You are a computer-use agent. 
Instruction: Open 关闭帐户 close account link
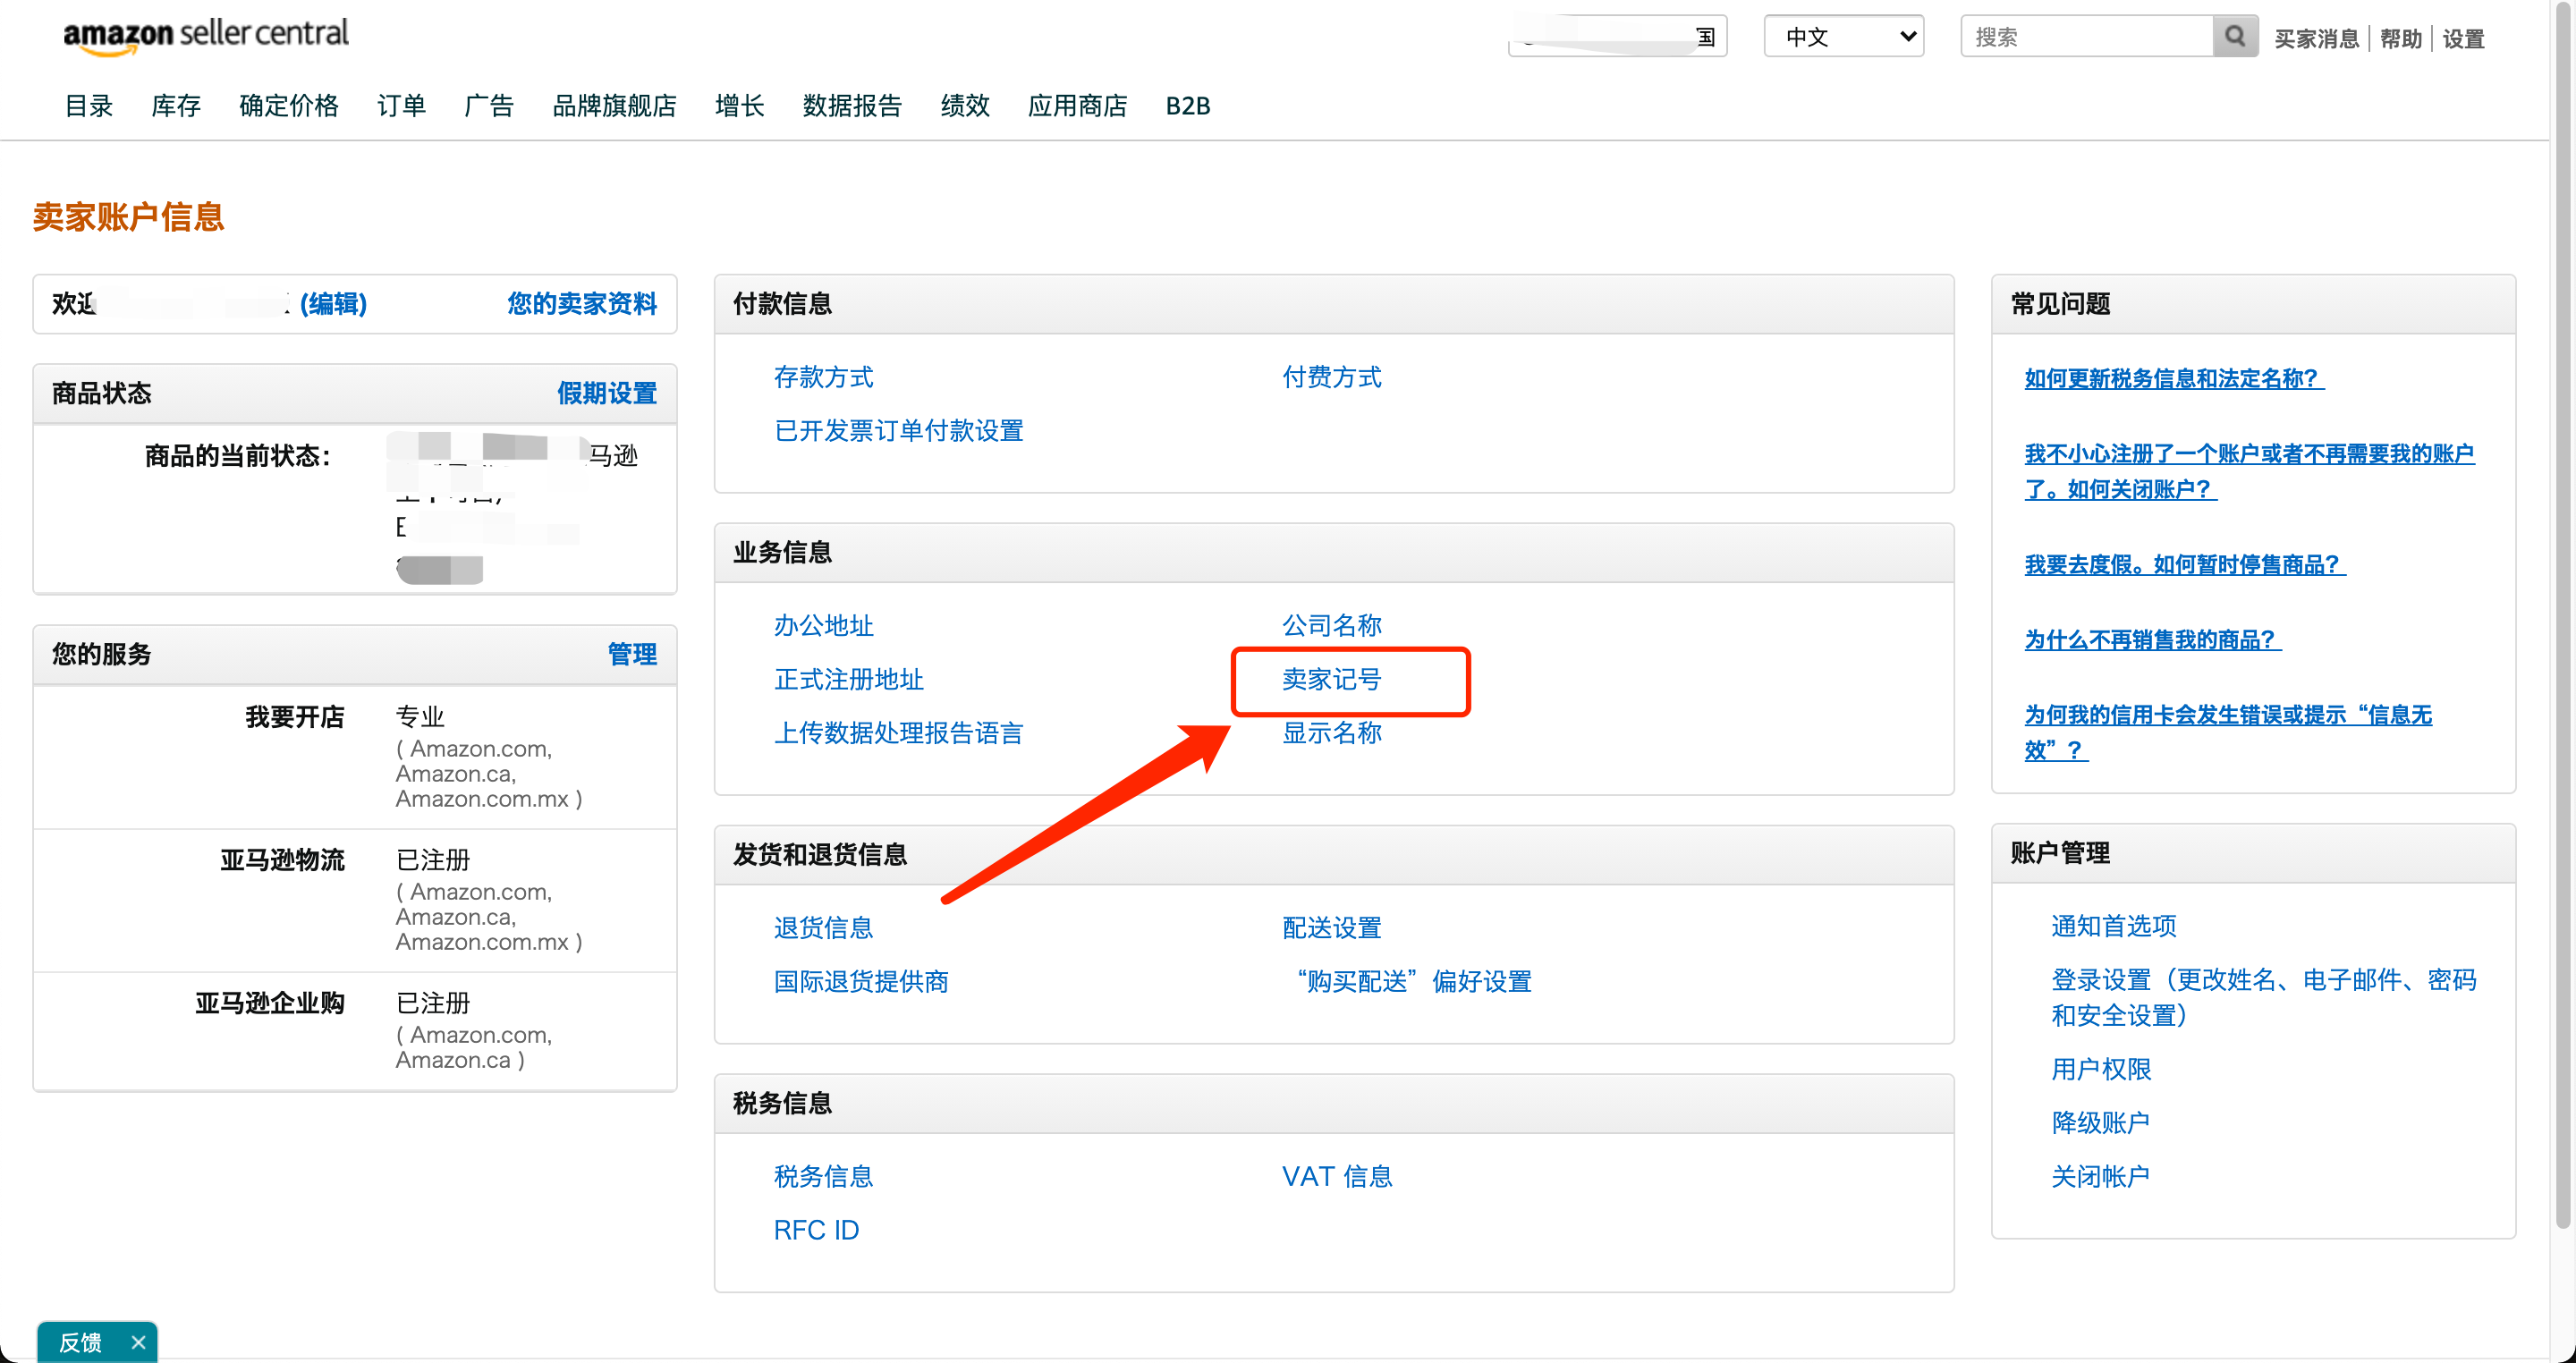[x=2100, y=1176]
